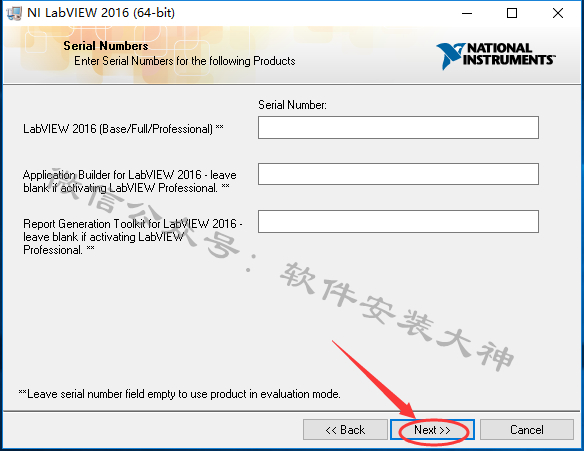Click the NATIONAL INSTRUMENTS wordmark text
The height and width of the screenshot is (451, 584).
pyautogui.click(x=509, y=54)
